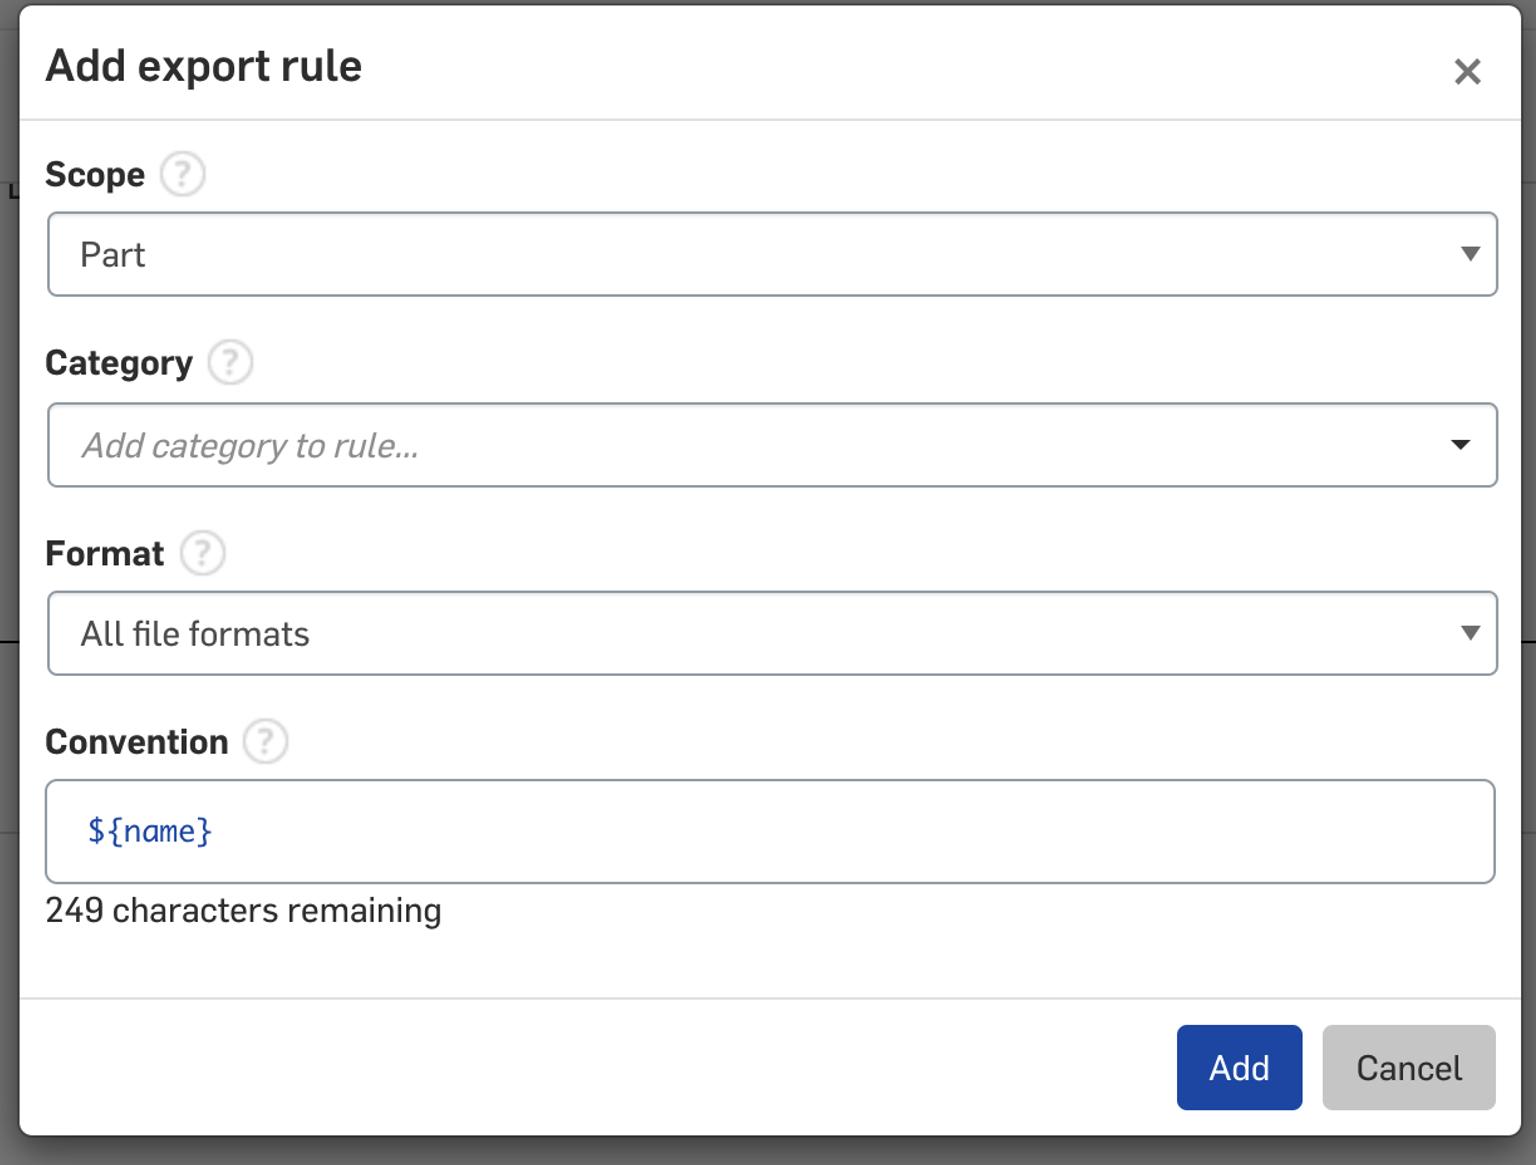Cancel the export rule dialog
This screenshot has height=1165, width=1536.
point(1408,1067)
